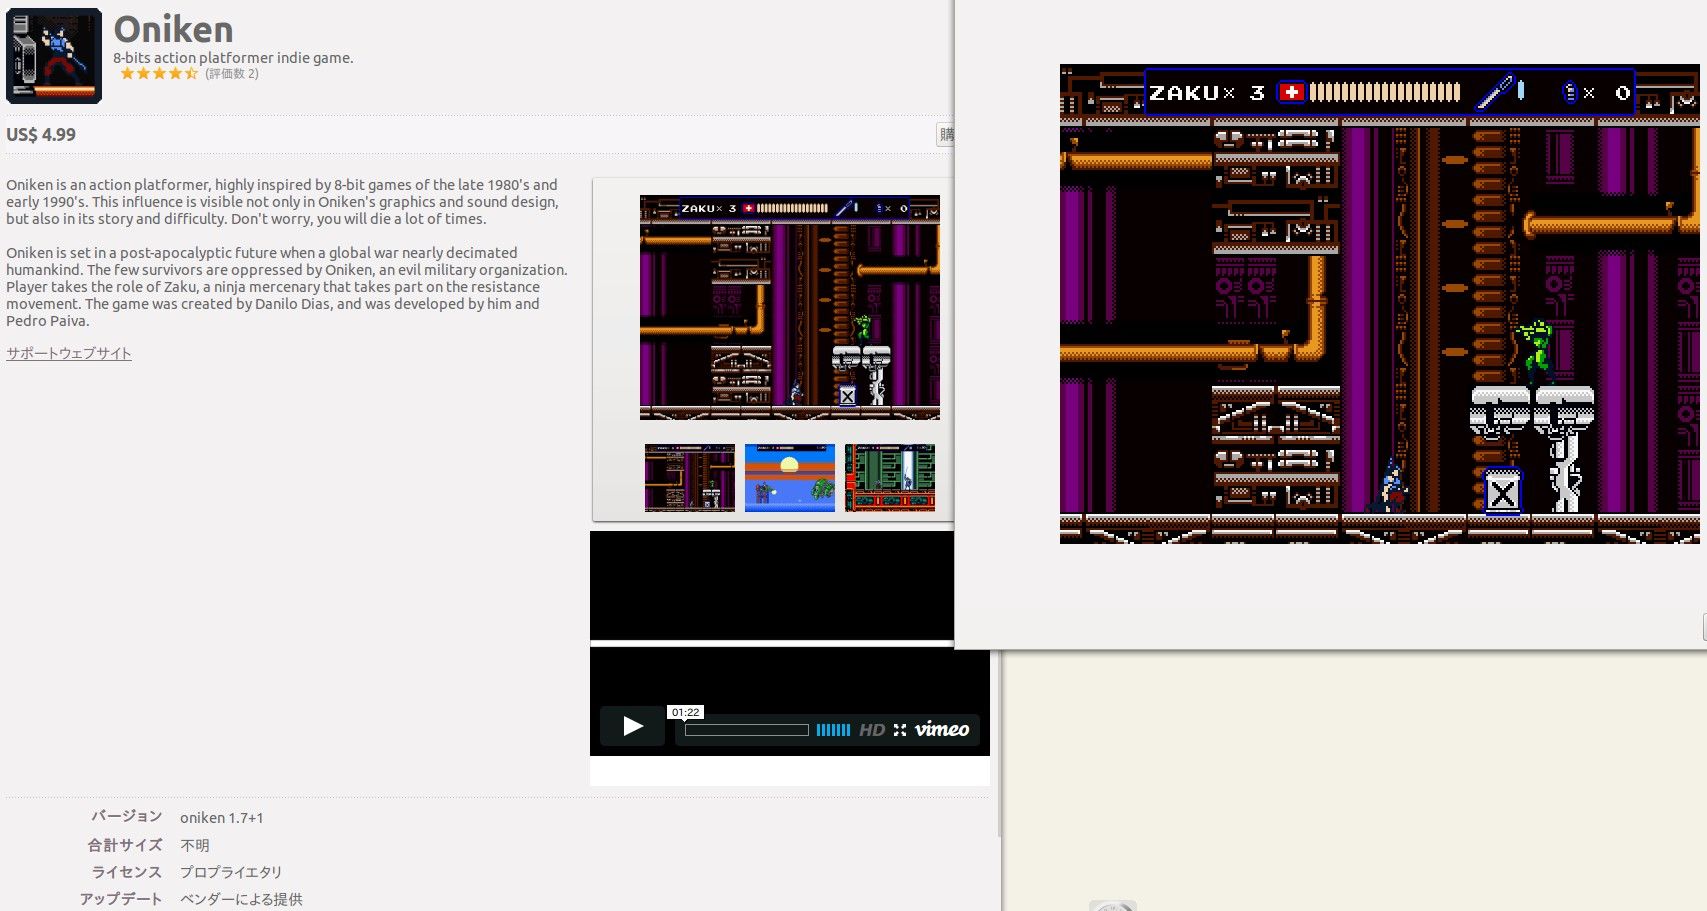Click the five-star rating for Oniken
The image size is (1707, 911).
click(x=159, y=73)
